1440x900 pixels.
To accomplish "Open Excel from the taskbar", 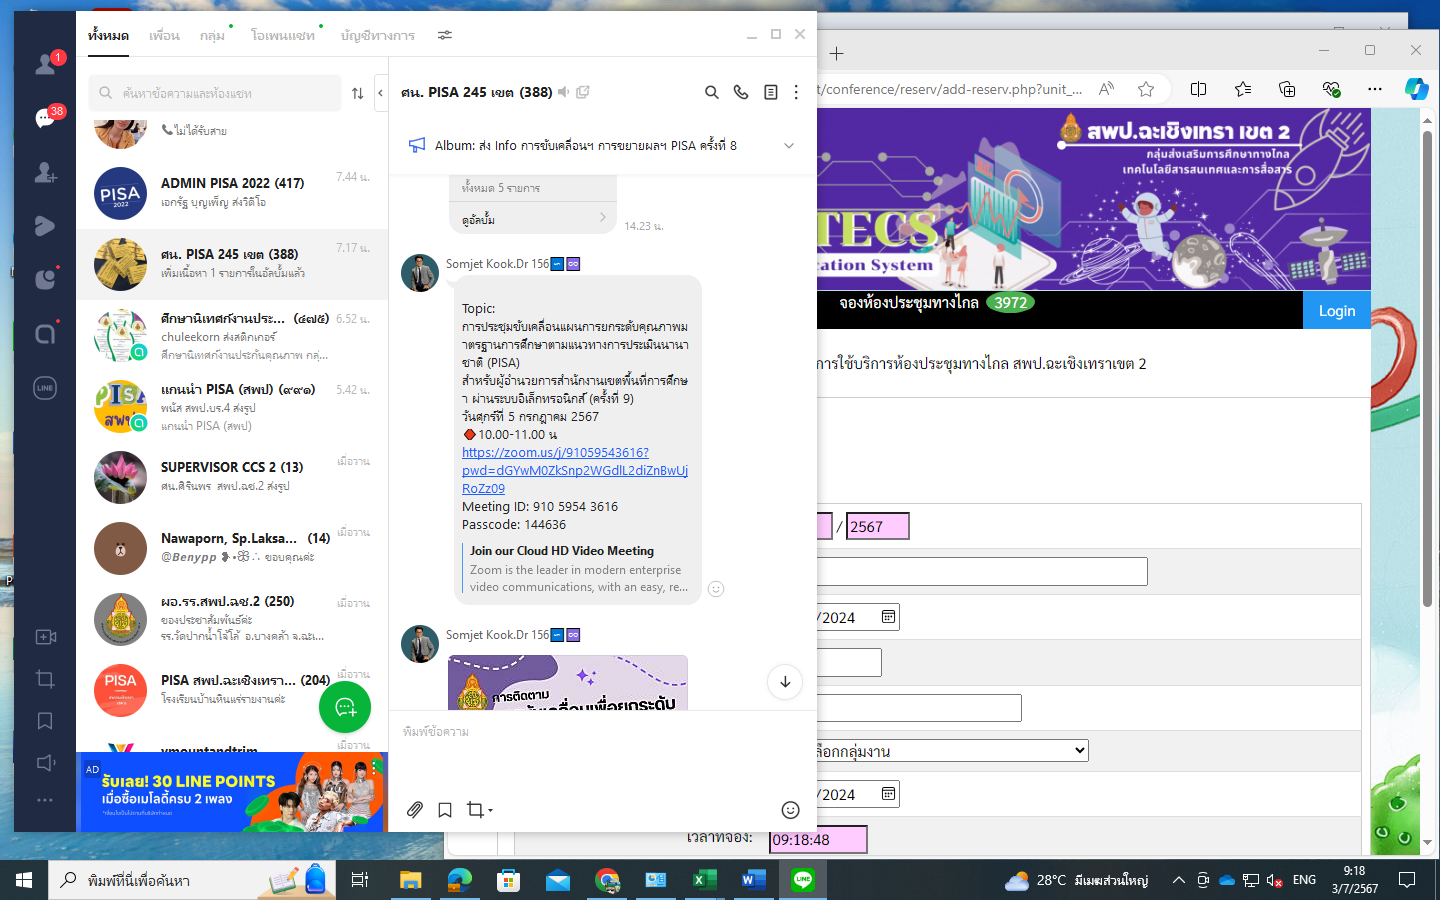I will pos(705,880).
